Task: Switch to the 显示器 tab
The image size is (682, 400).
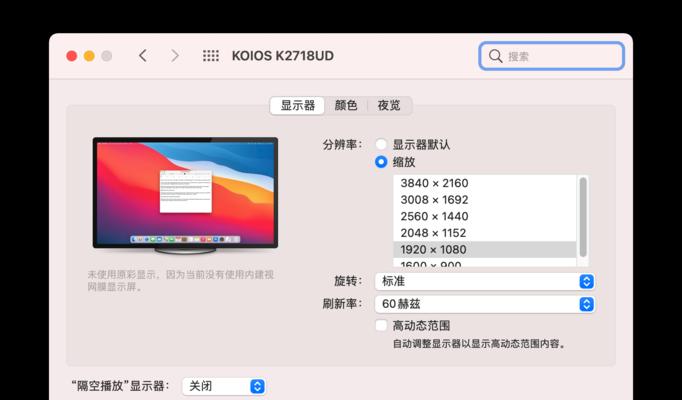Action: tap(298, 106)
